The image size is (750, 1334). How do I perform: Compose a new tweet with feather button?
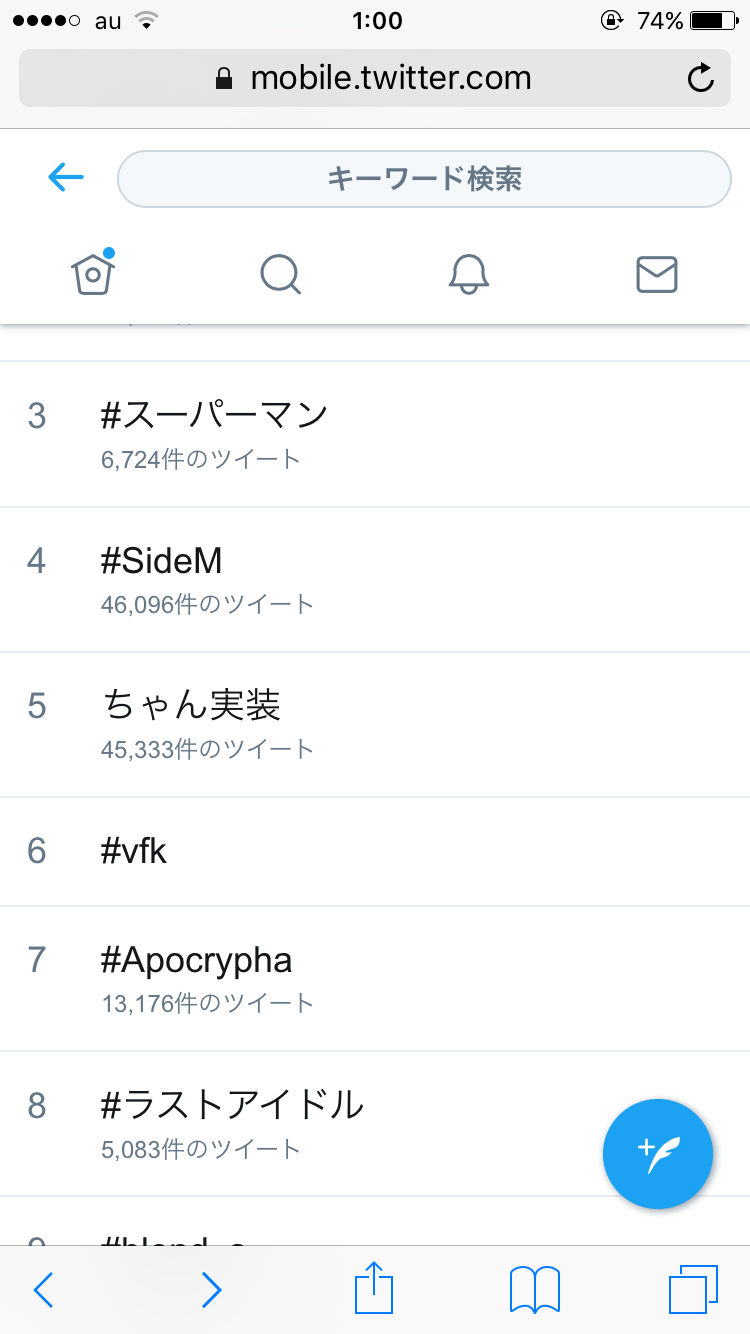click(658, 1154)
